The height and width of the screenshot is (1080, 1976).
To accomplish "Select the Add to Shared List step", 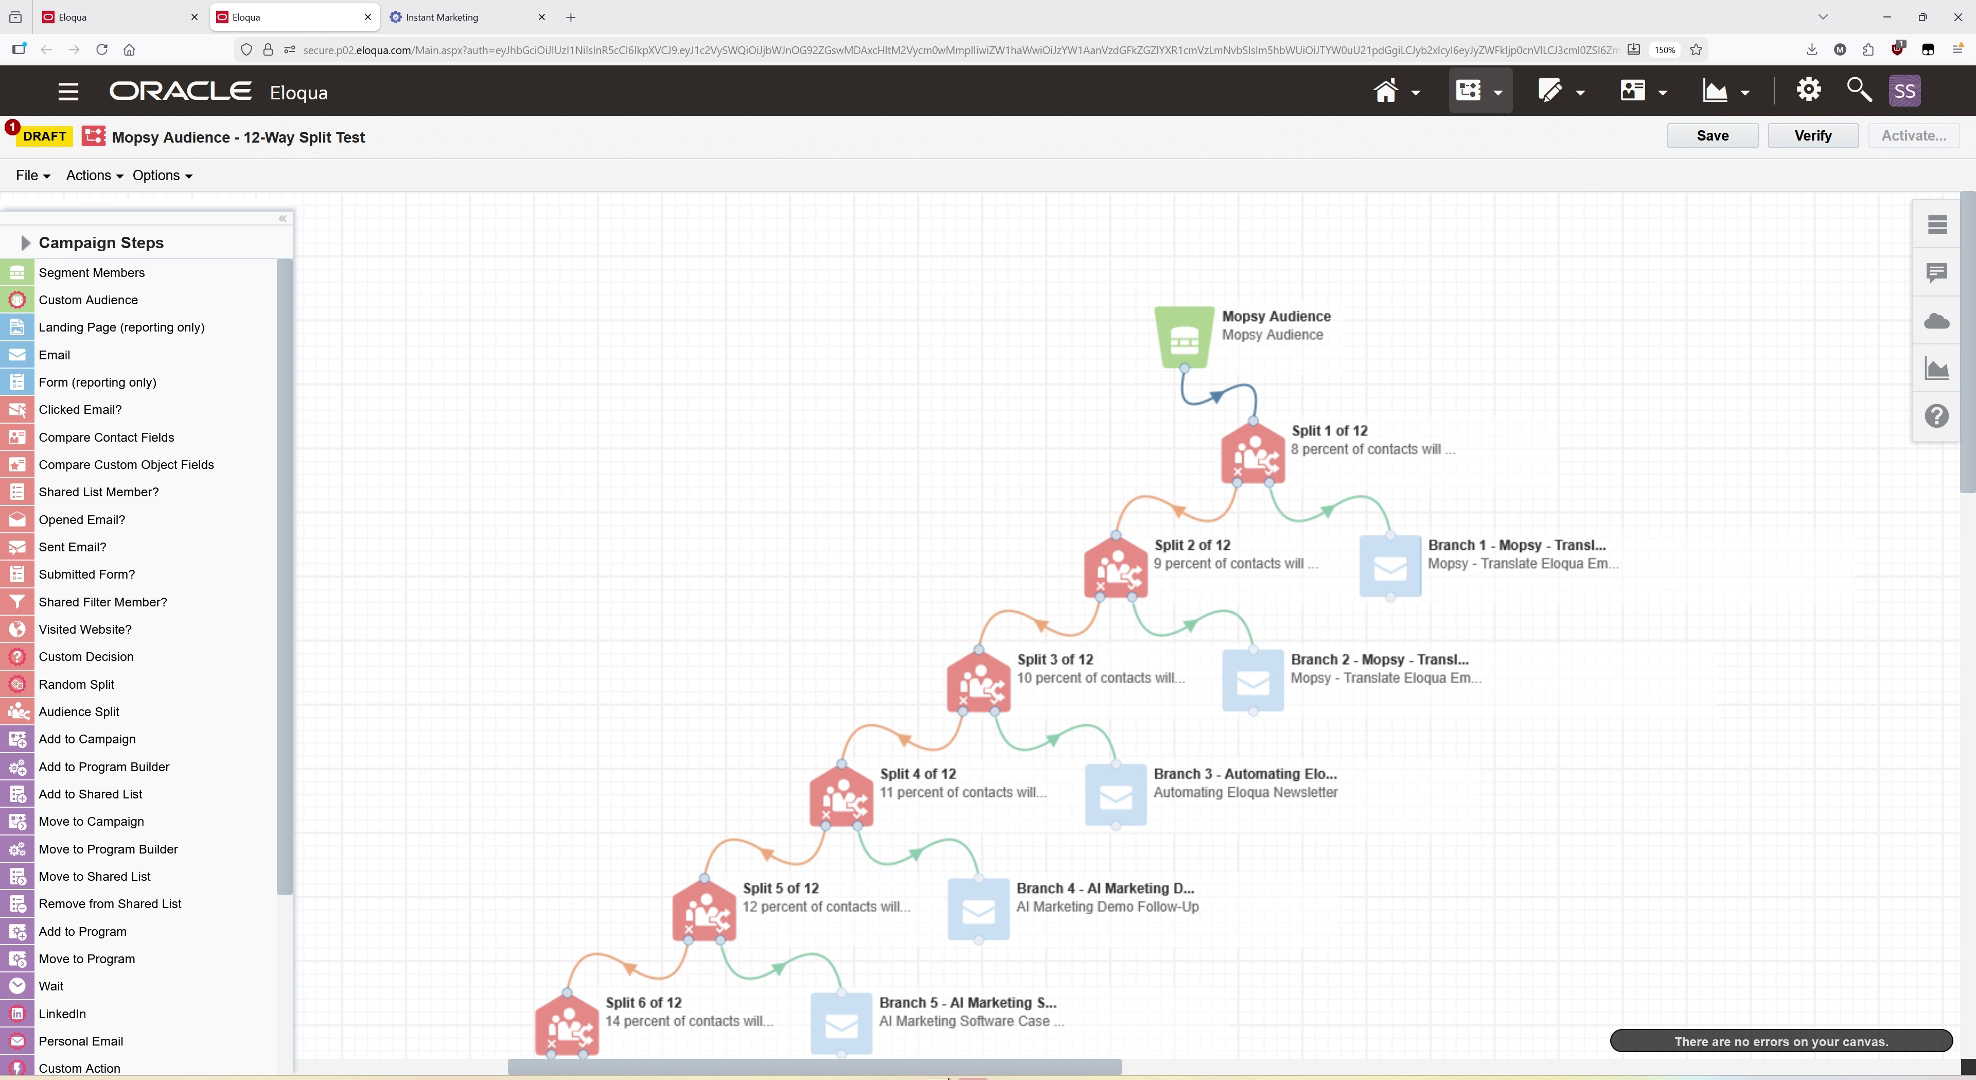I will point(139,794).
